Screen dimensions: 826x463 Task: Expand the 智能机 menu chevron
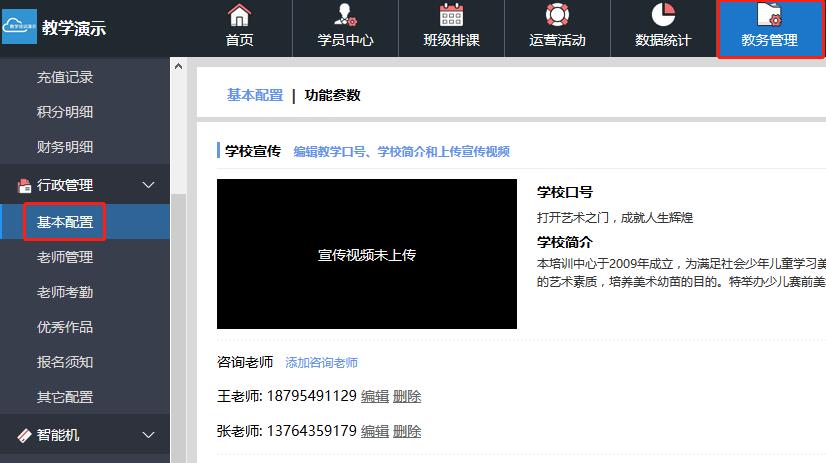(x=149, y=435)
